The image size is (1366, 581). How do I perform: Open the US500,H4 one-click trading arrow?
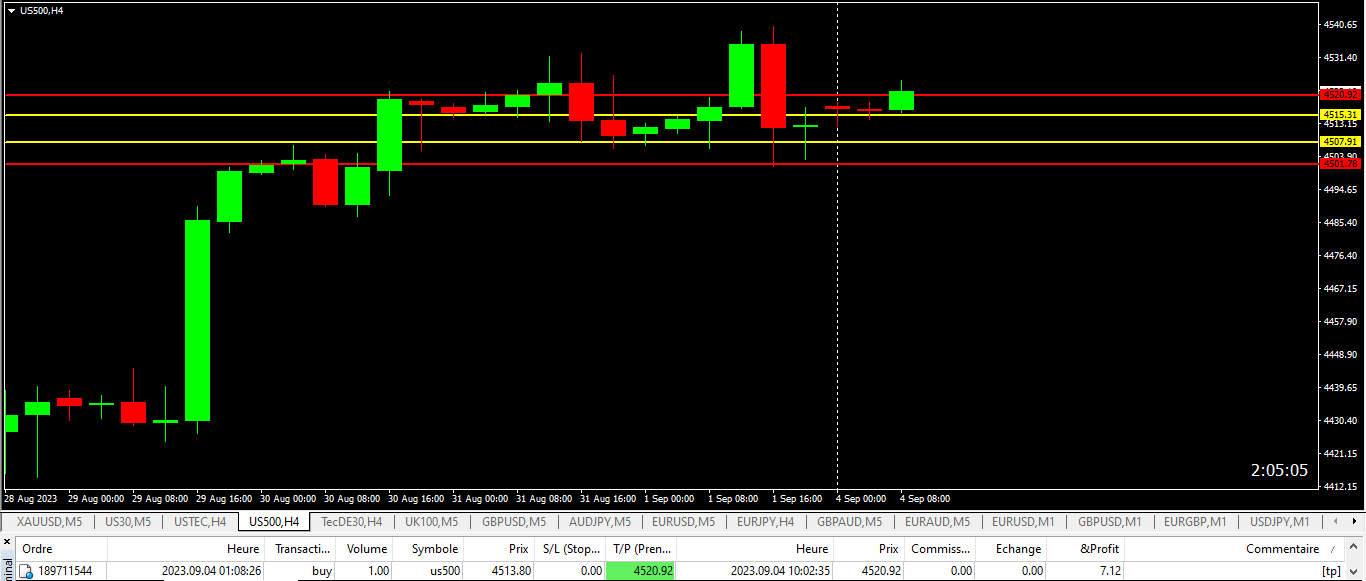click(11, 11)
